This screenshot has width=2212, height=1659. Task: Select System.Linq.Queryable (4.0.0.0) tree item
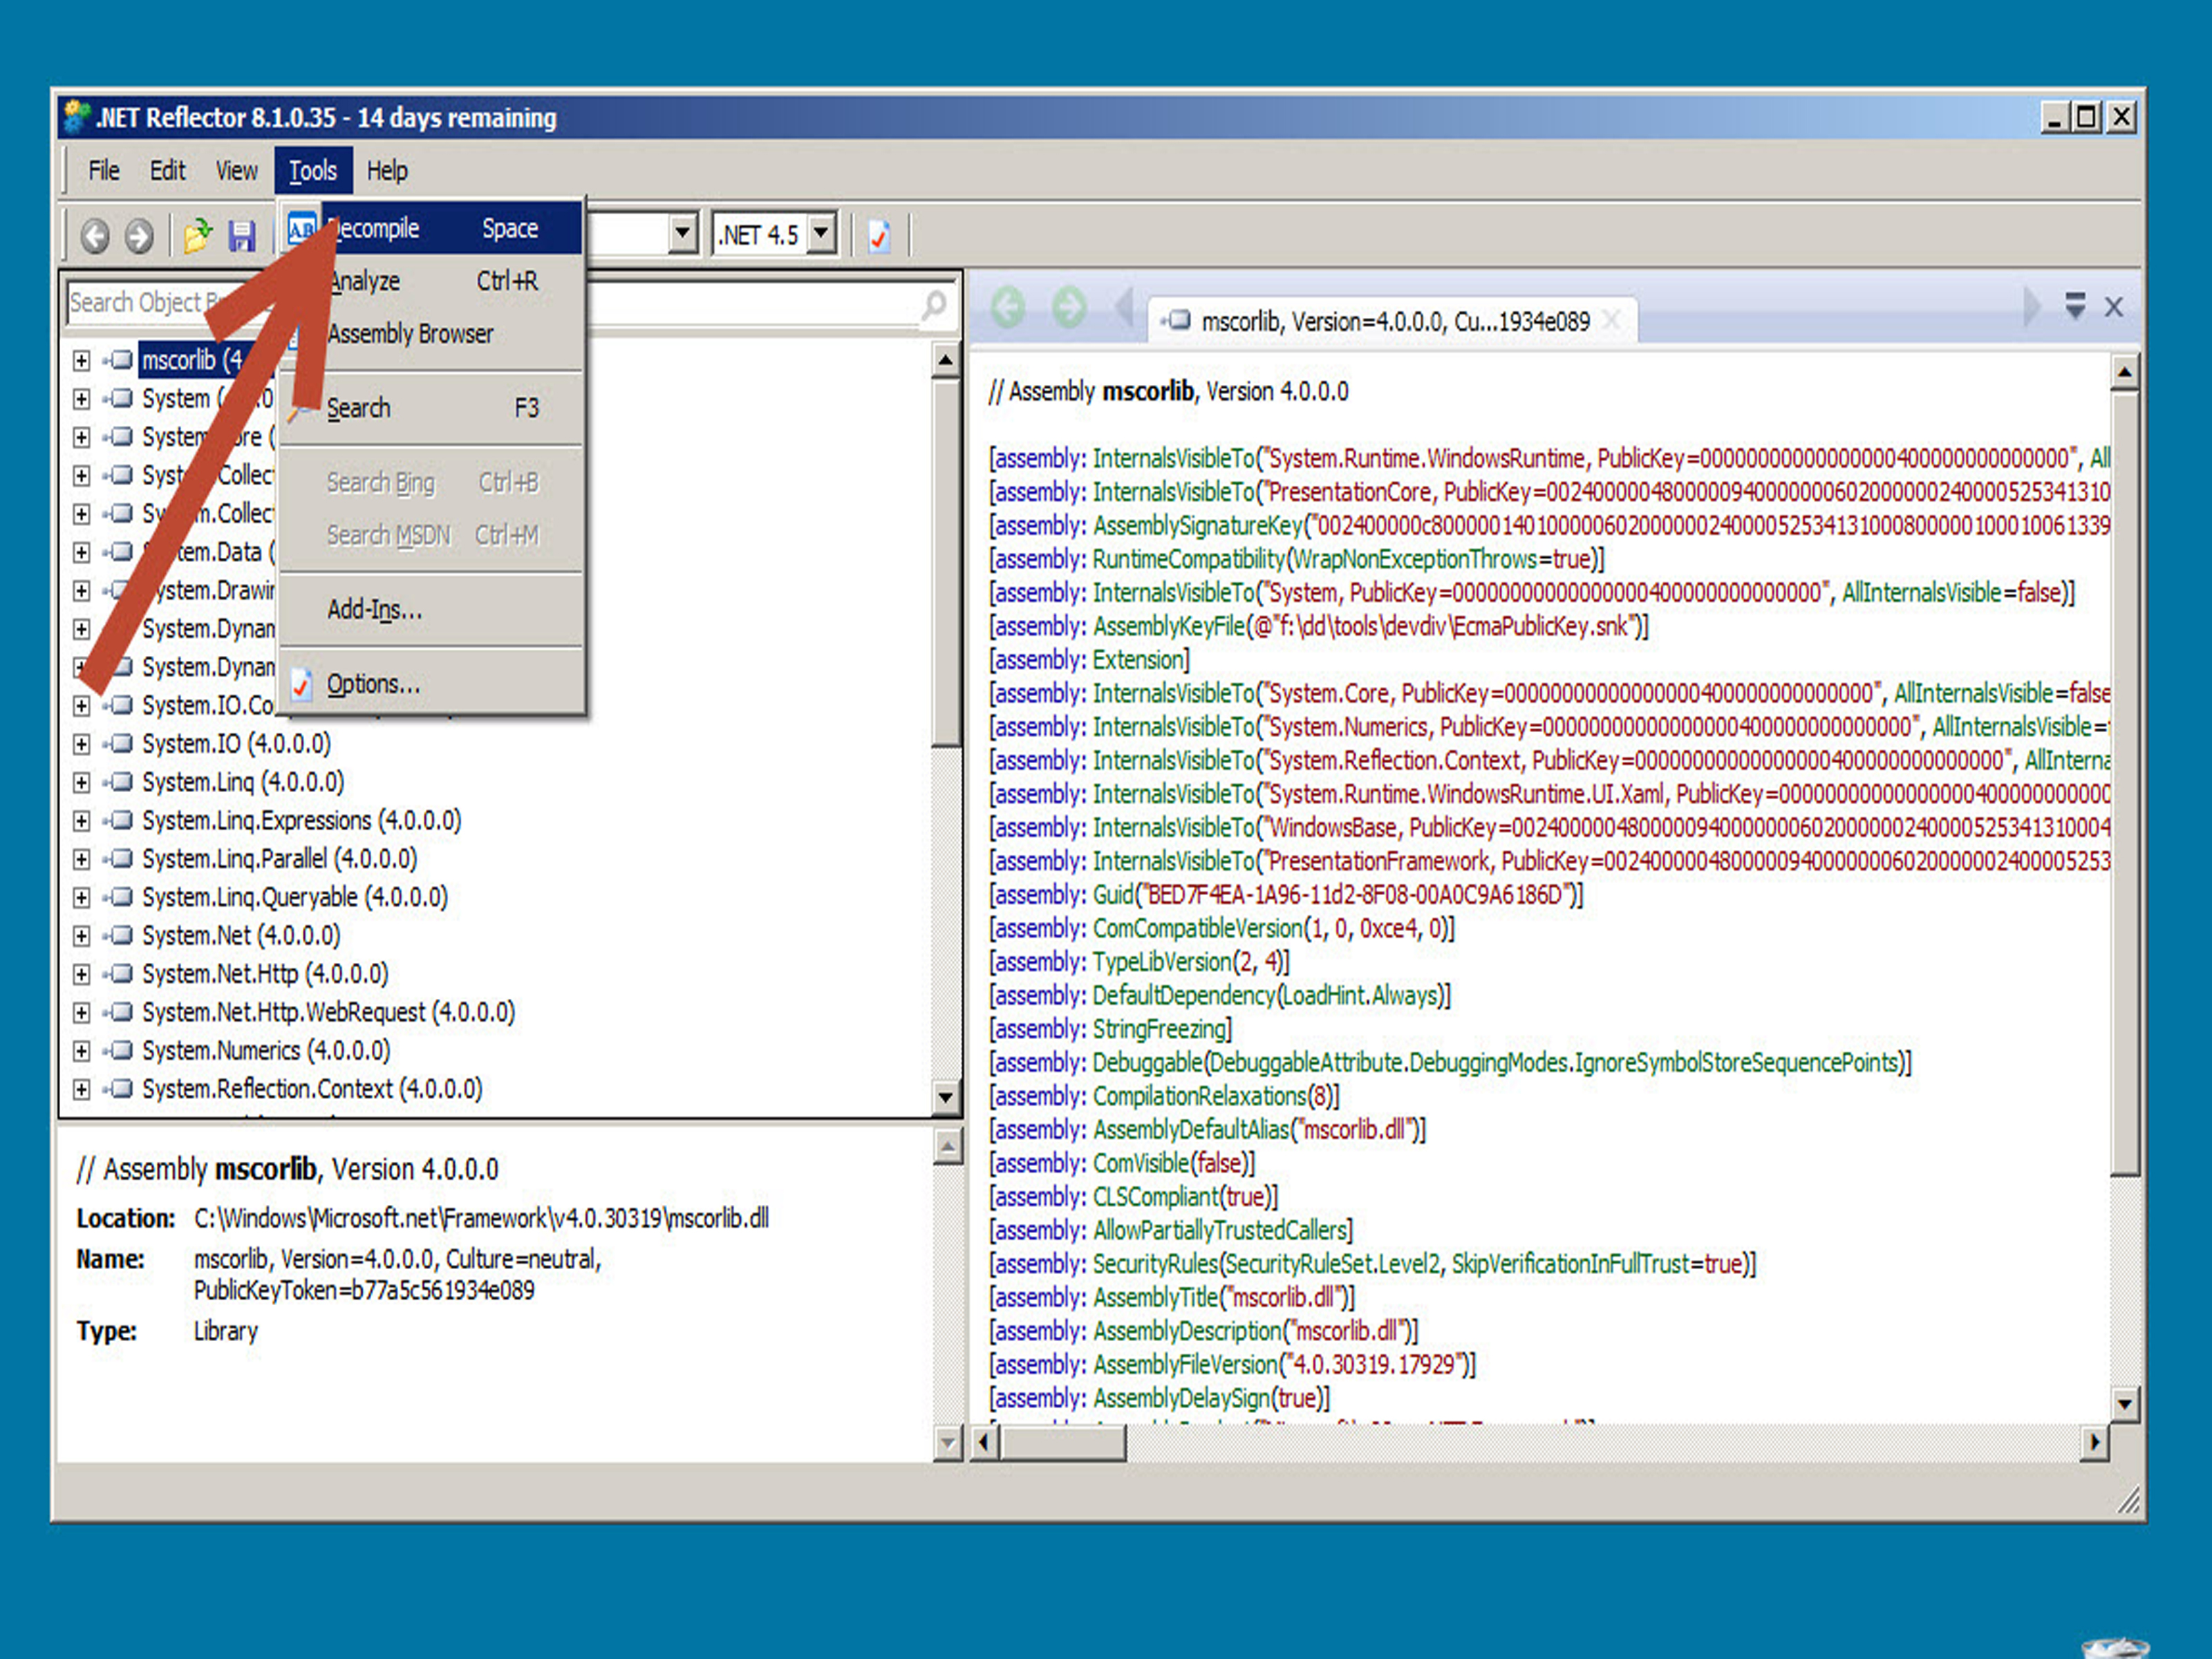[295, 897]
